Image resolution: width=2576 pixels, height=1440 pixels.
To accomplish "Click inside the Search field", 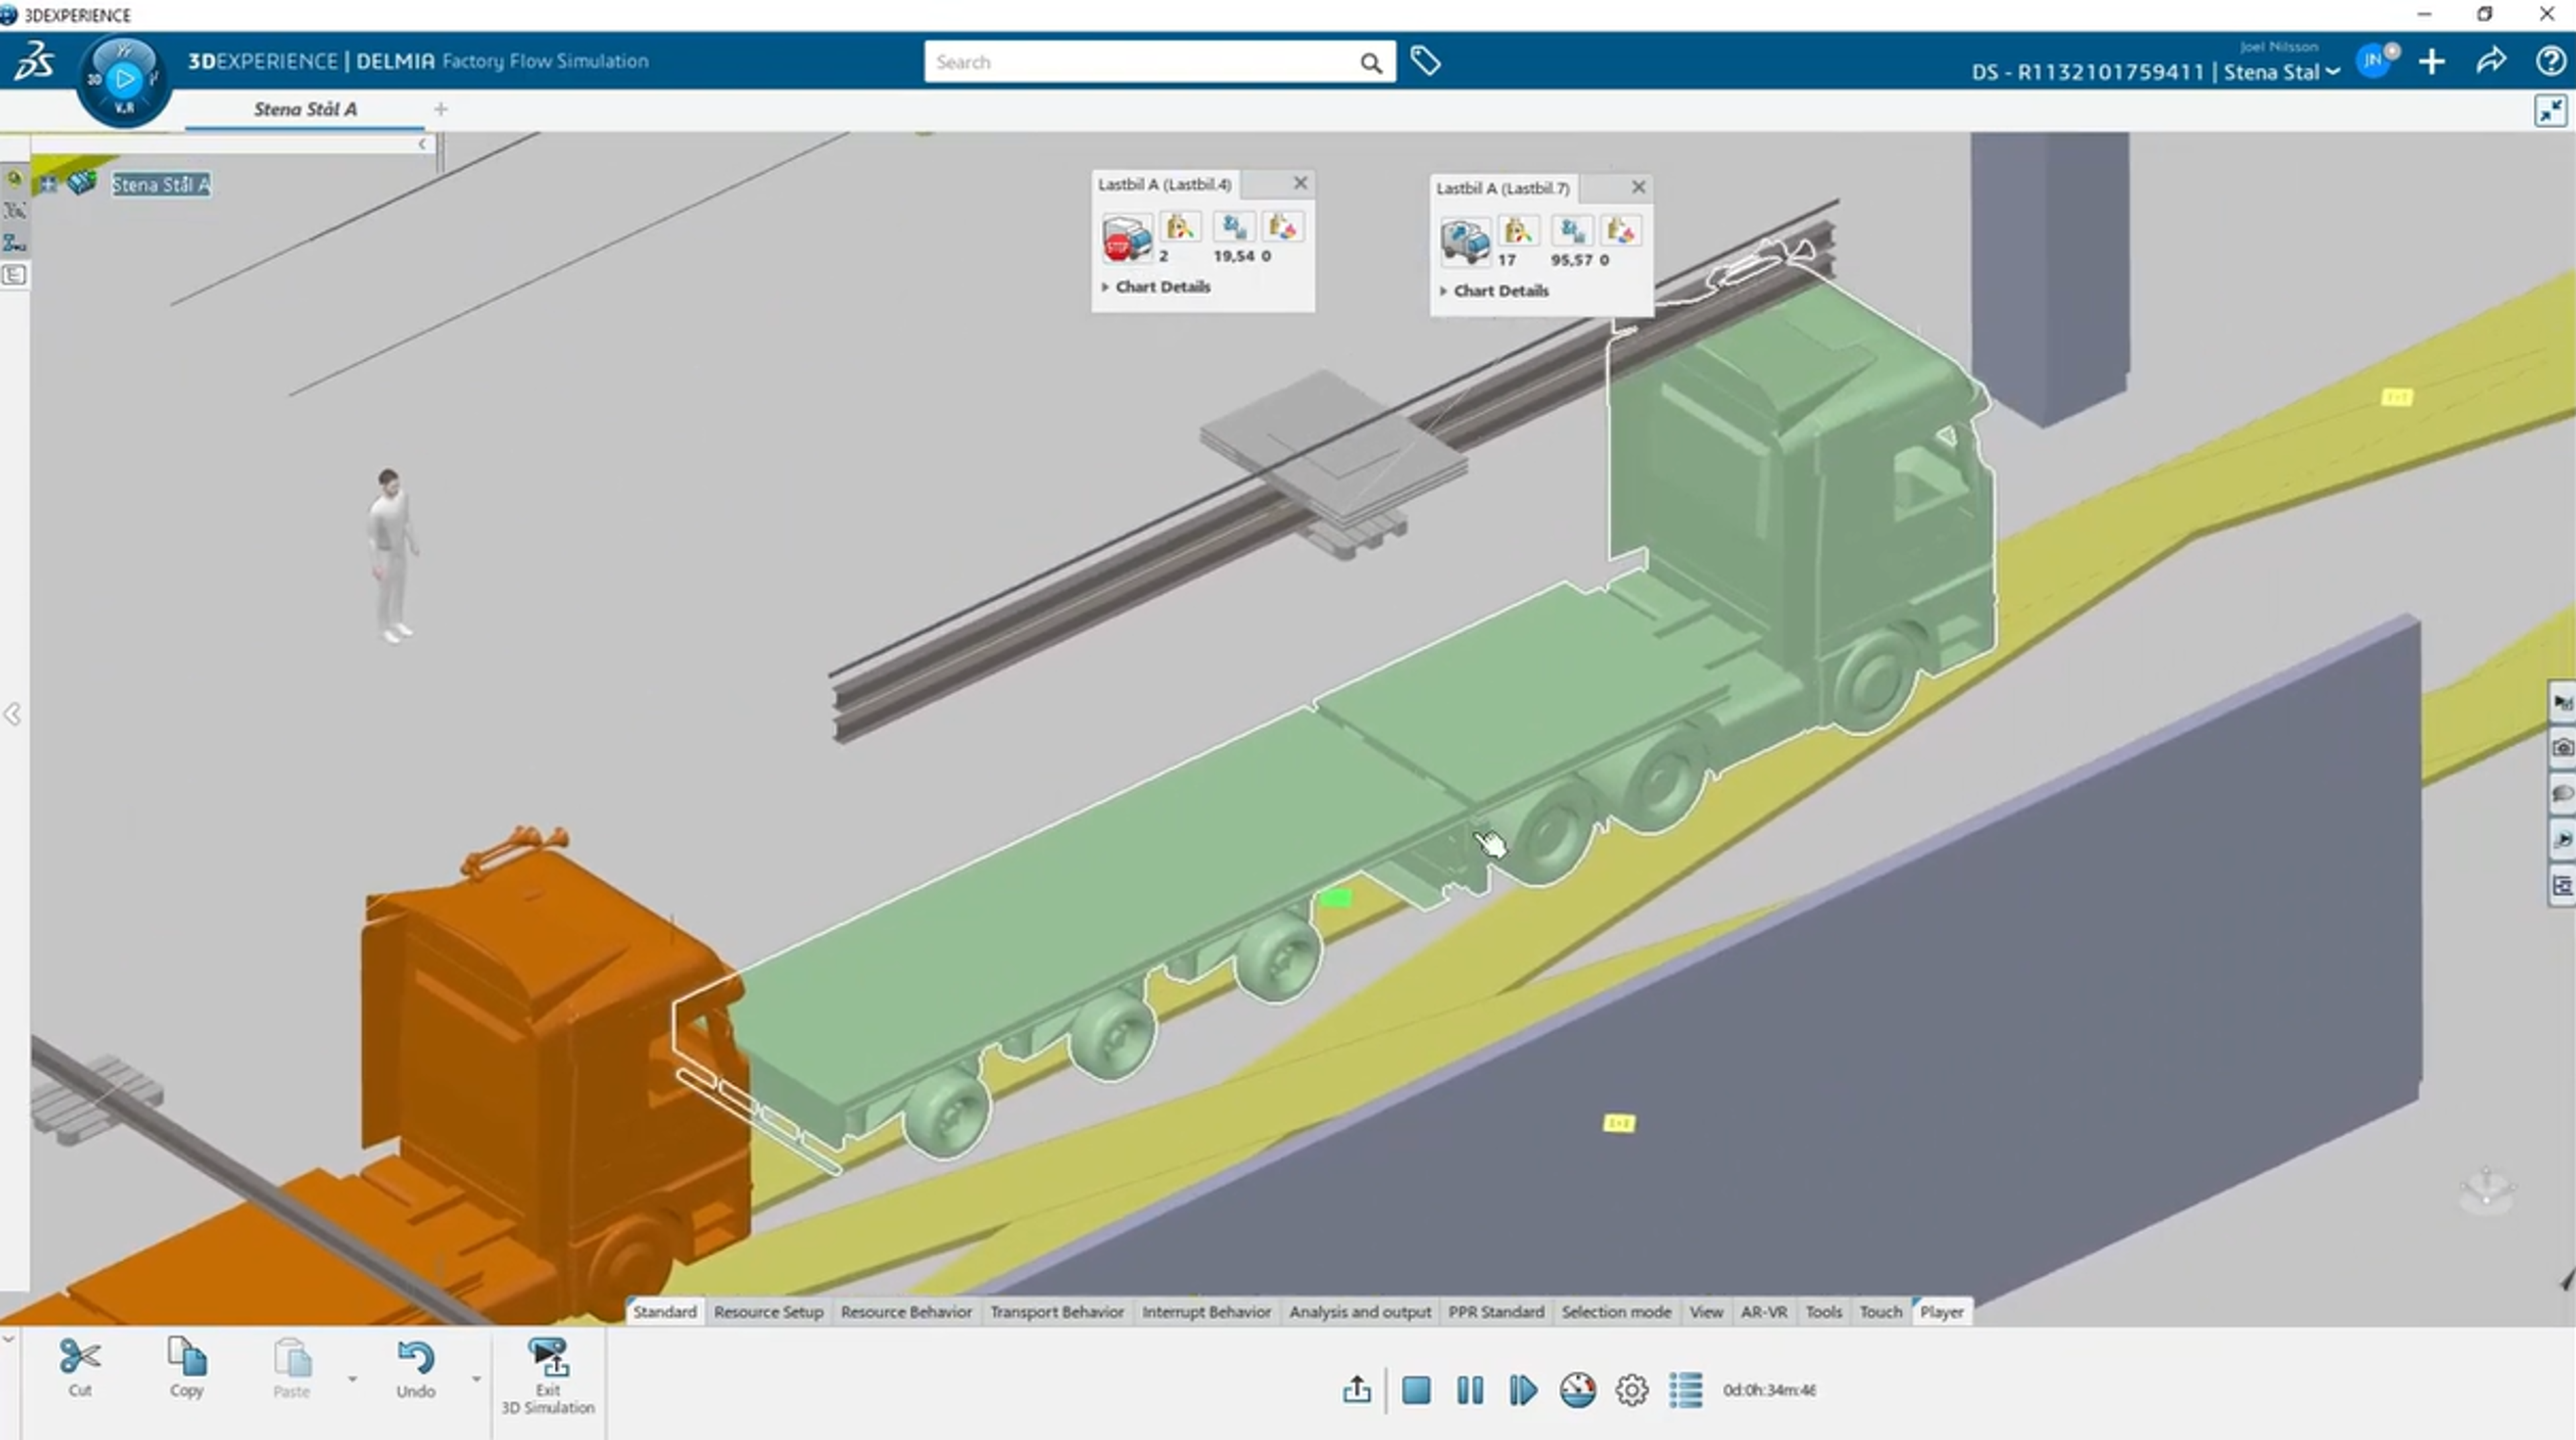I will point(1140,62).
